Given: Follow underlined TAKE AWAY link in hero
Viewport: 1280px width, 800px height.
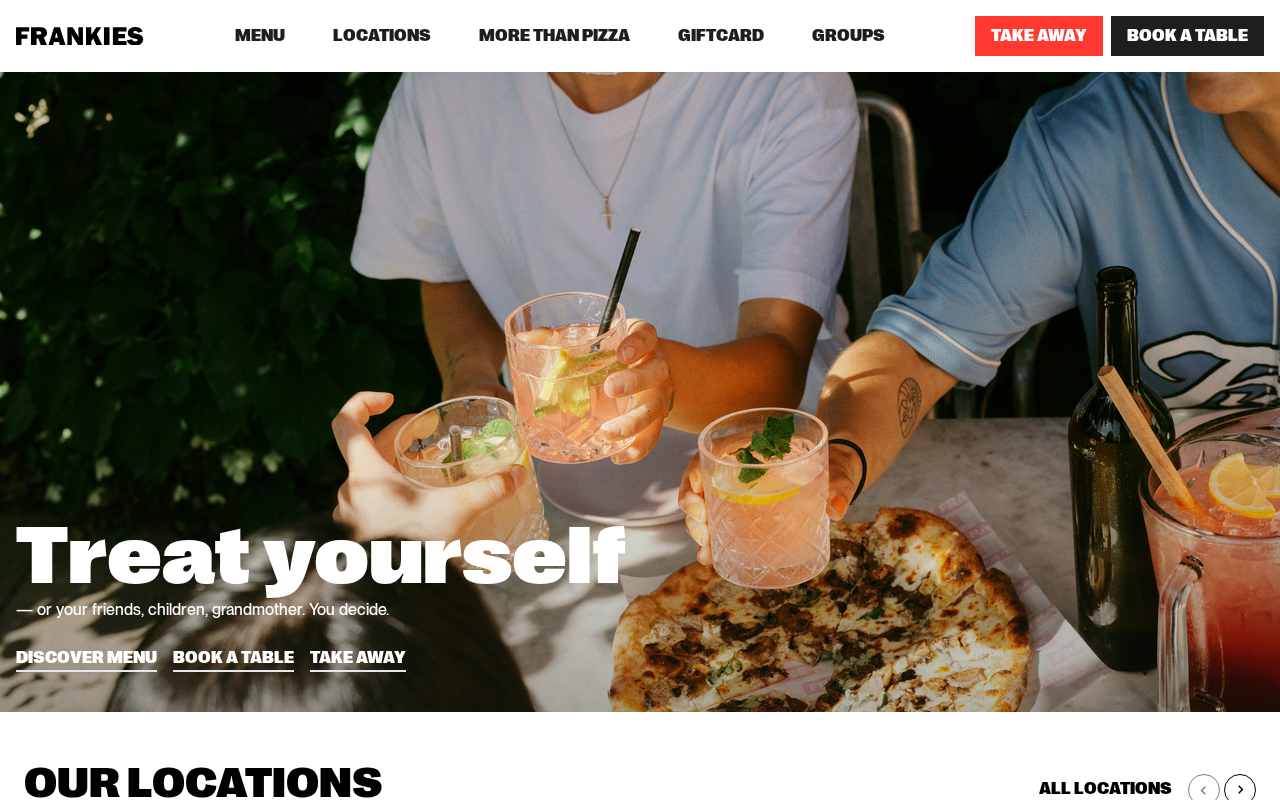Looking at the screenshot, I should coord(358,658).
